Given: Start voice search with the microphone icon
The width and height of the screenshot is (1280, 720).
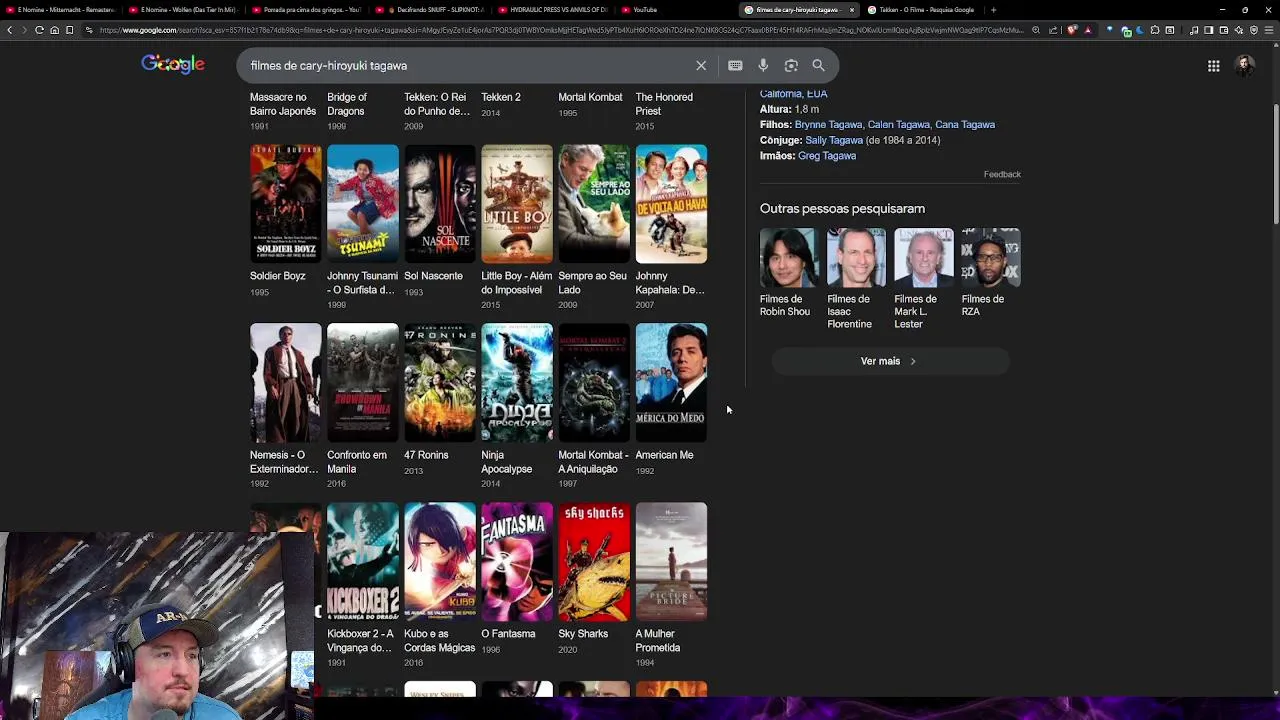Looking at the screenshot, I should pos(763,65).
